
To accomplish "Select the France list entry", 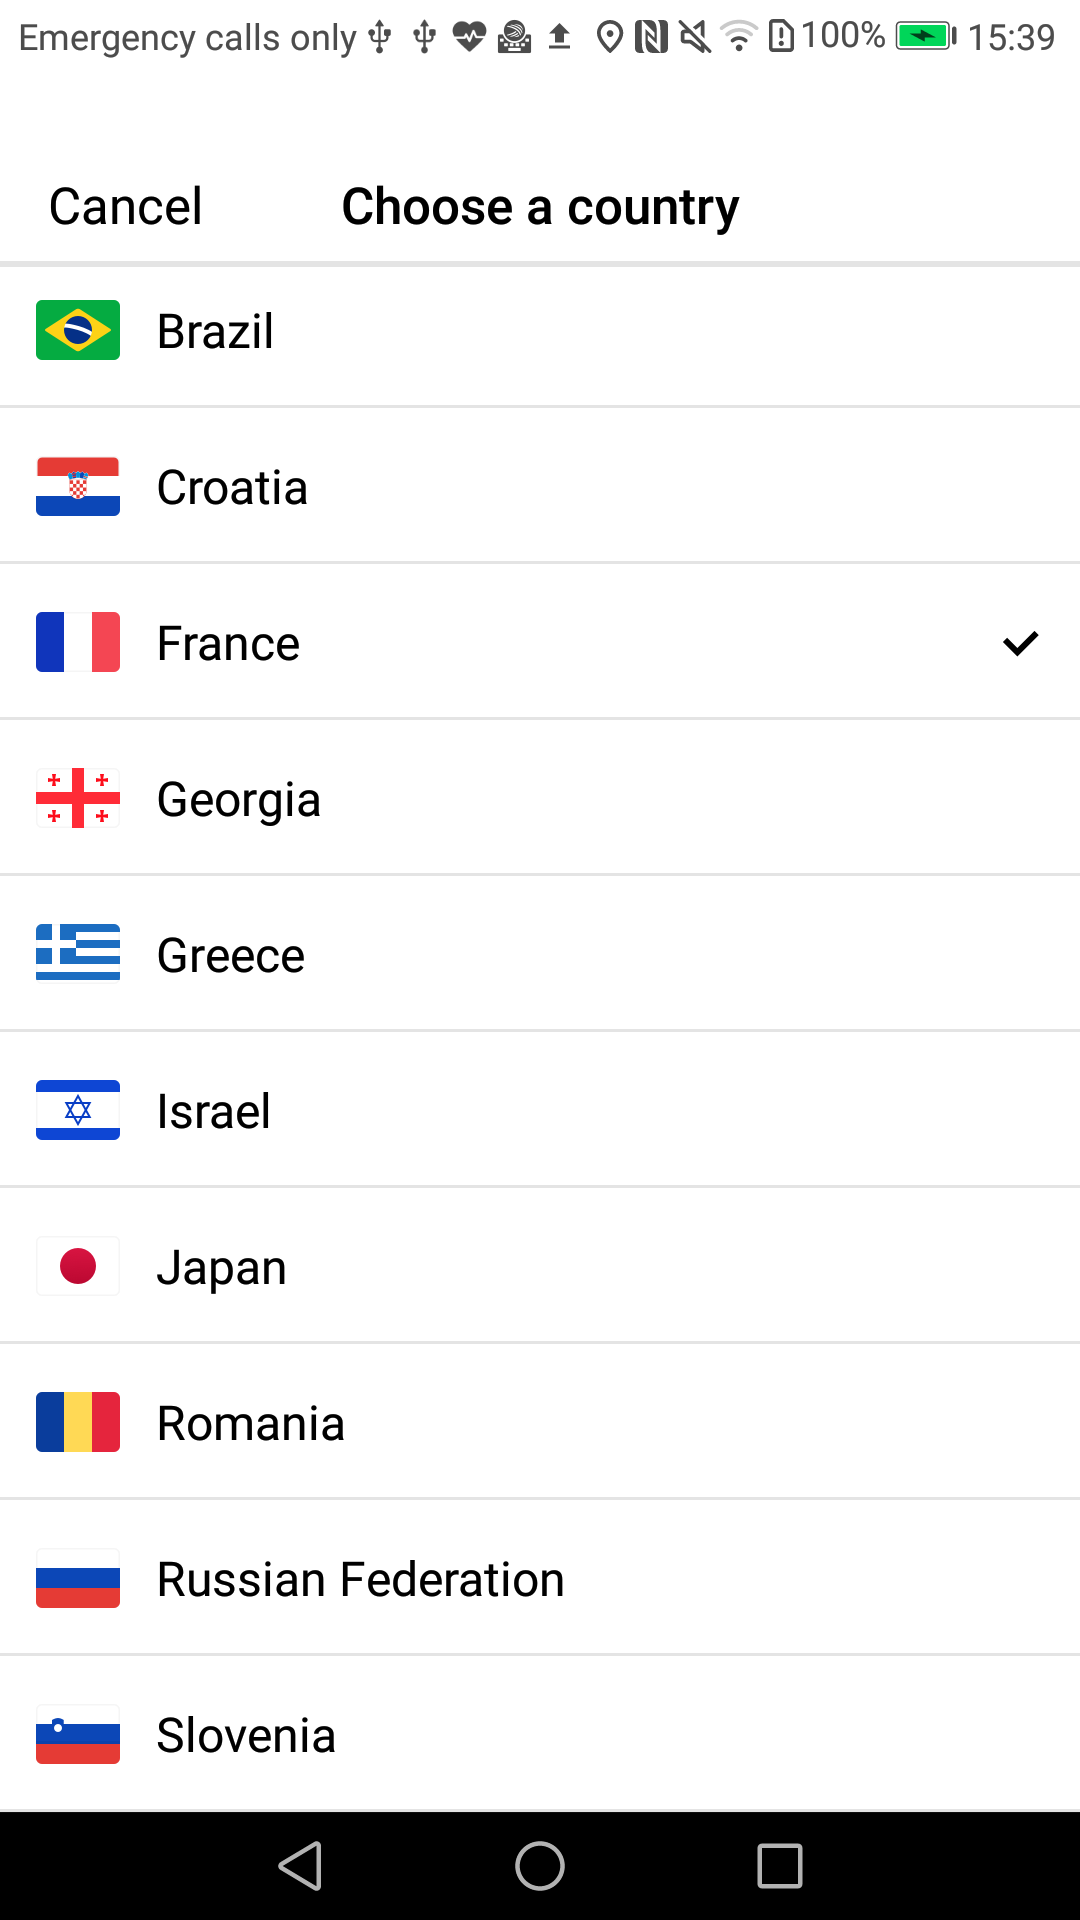I will click(229, 644).
